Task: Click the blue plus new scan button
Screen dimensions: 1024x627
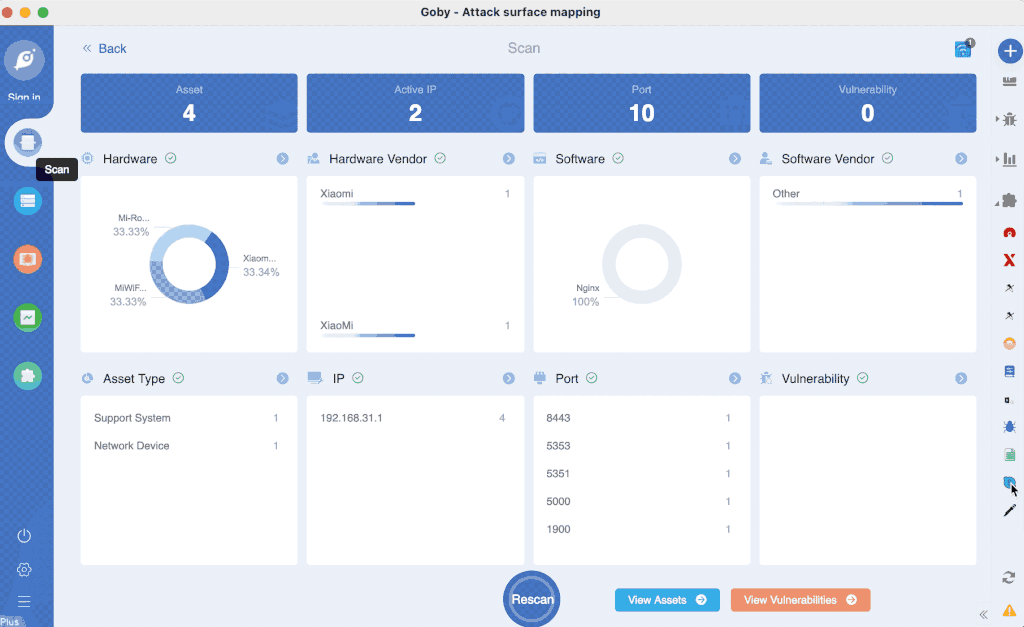Action: [x=1009, y=51]
